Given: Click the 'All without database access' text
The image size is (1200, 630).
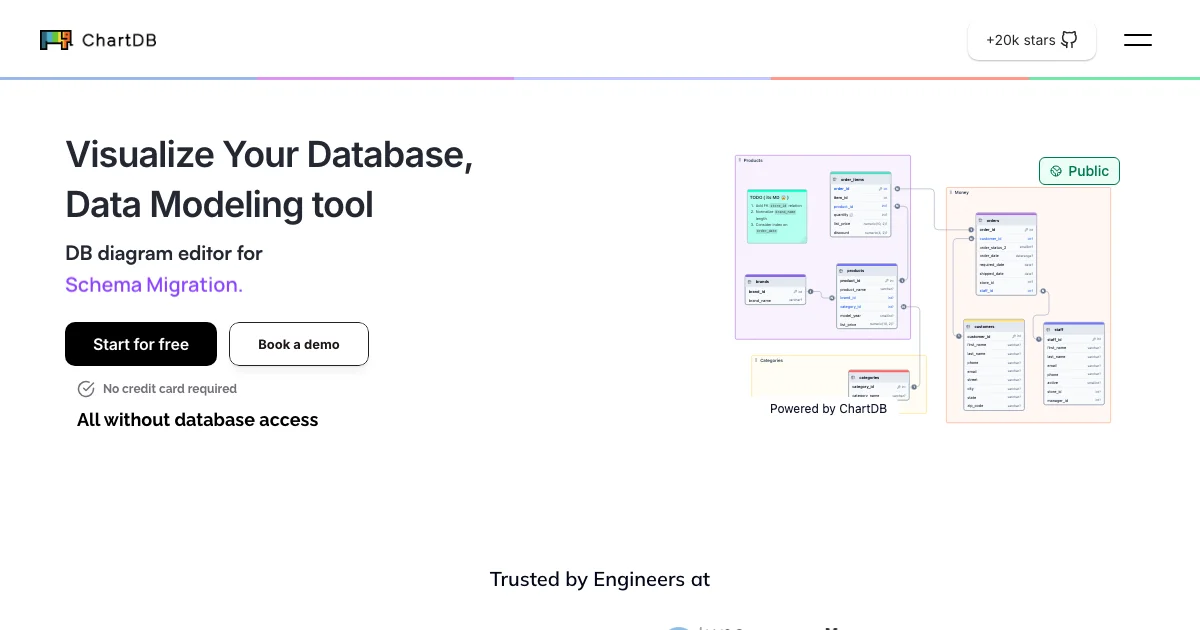Looking at the screenshot, I should coord(197,420).
